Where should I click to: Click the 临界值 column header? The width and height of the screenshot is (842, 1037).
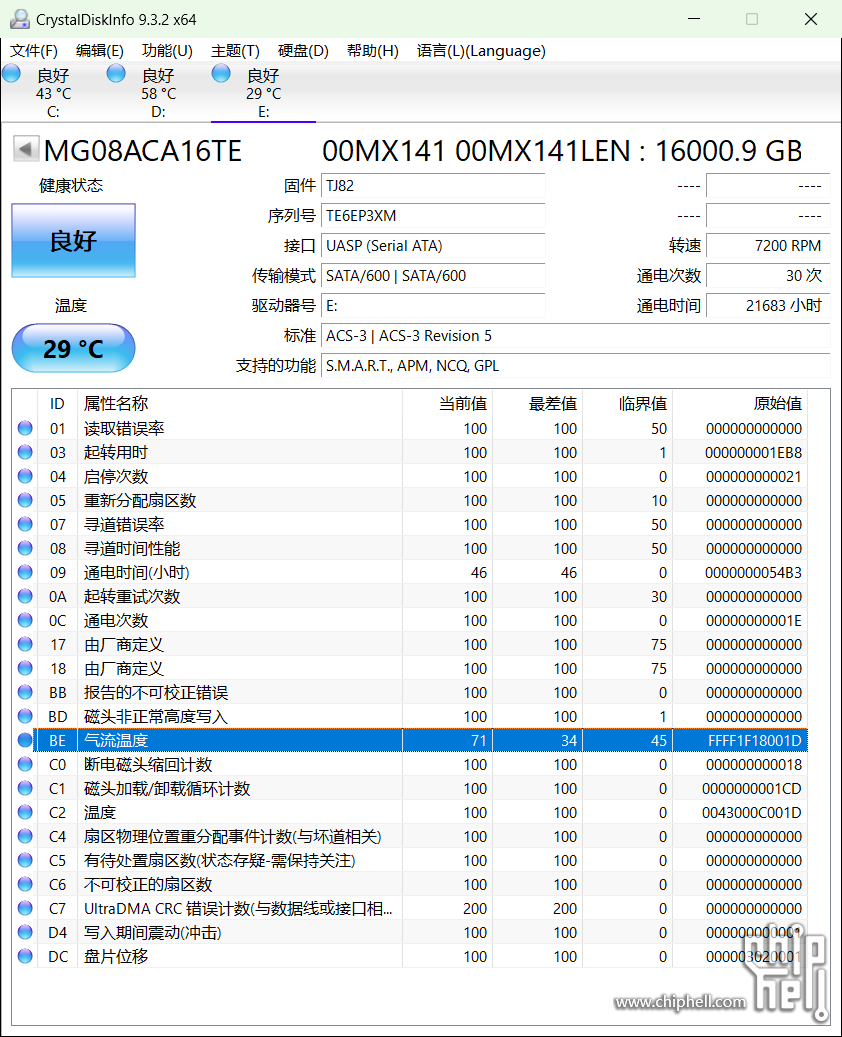click(628, 403)
